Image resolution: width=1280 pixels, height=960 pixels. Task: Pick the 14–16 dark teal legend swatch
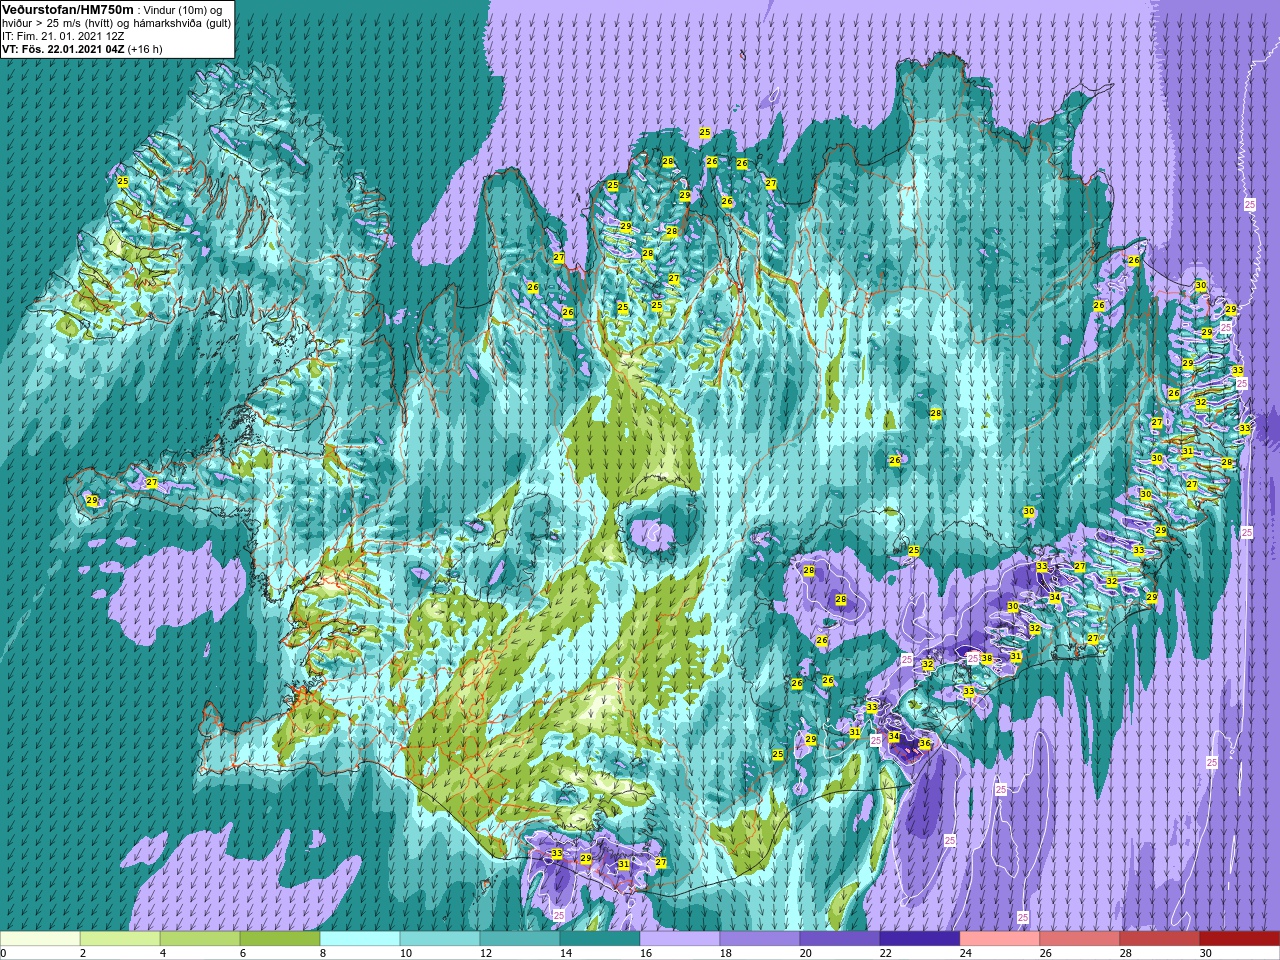point(600,939)
